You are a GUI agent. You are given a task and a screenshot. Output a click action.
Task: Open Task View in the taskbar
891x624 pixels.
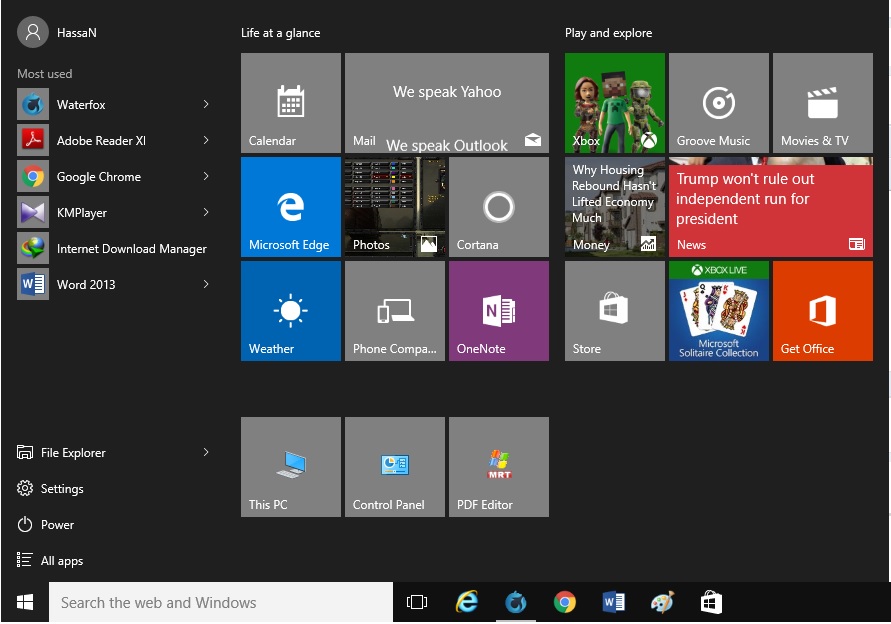pyautogui.click(x=417, y=602)
